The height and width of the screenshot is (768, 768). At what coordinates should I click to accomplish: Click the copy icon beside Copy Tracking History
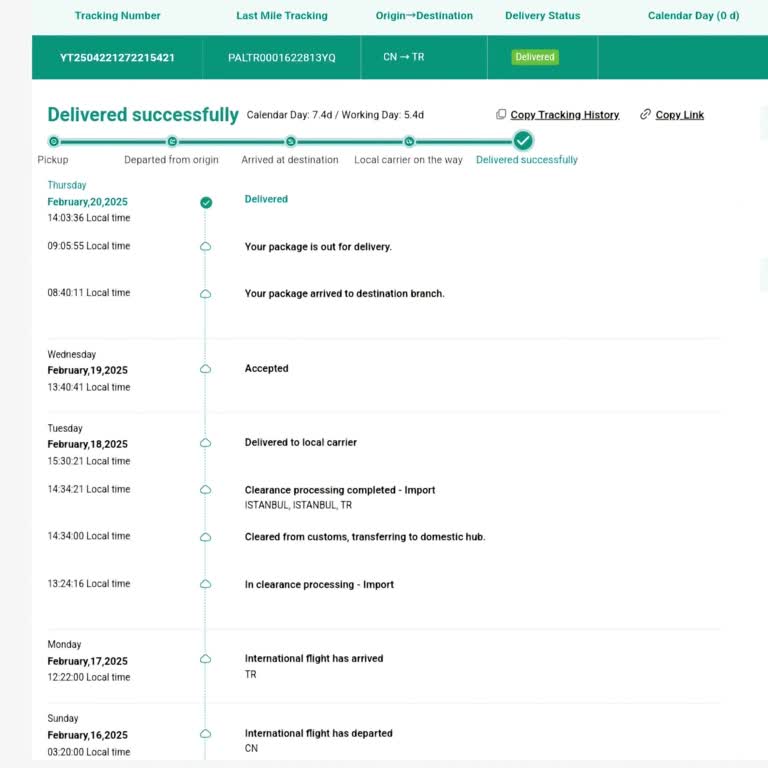(501, 114)
